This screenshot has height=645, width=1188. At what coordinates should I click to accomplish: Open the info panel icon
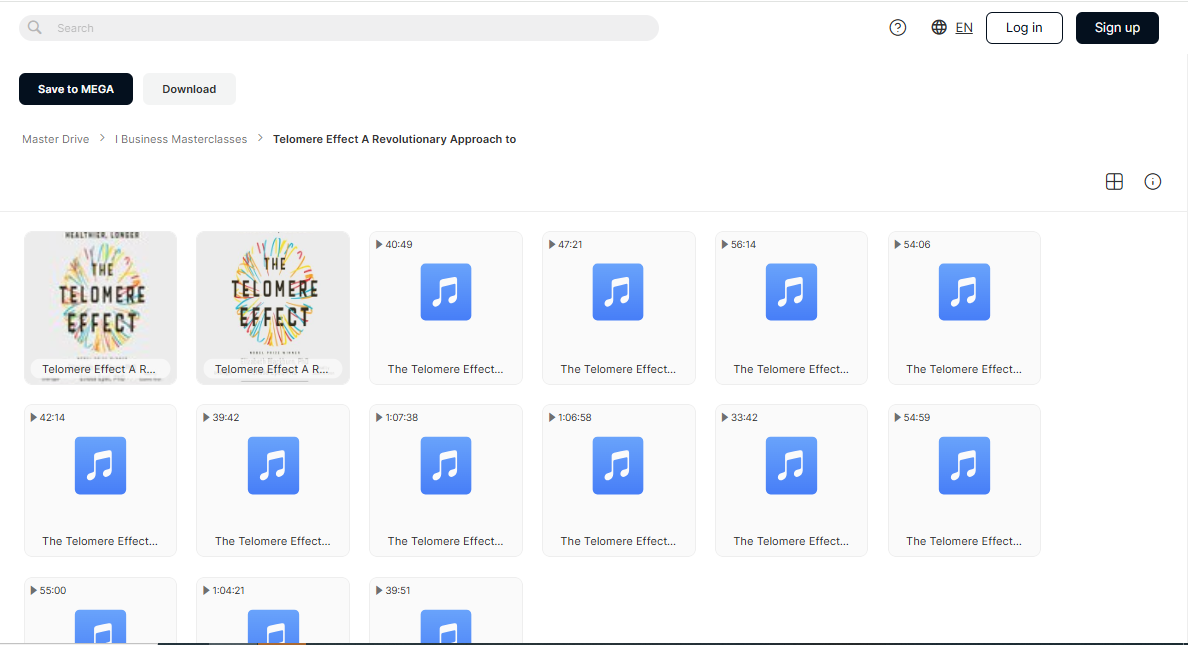1152,182
